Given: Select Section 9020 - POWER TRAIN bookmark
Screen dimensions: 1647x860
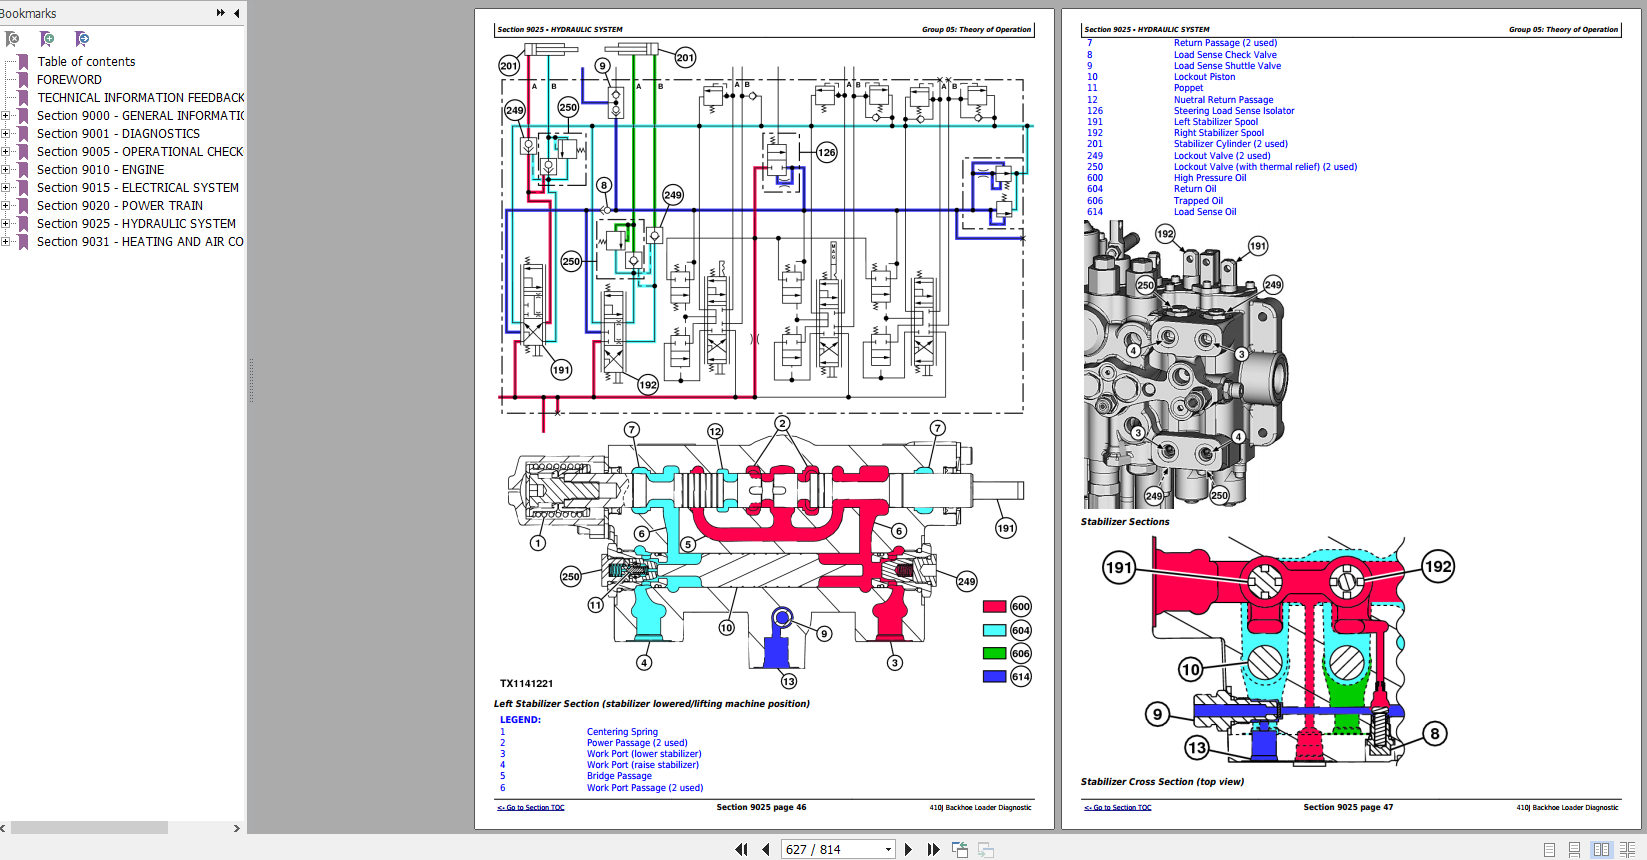Looking at the screenshot, I should coord(120,206).
